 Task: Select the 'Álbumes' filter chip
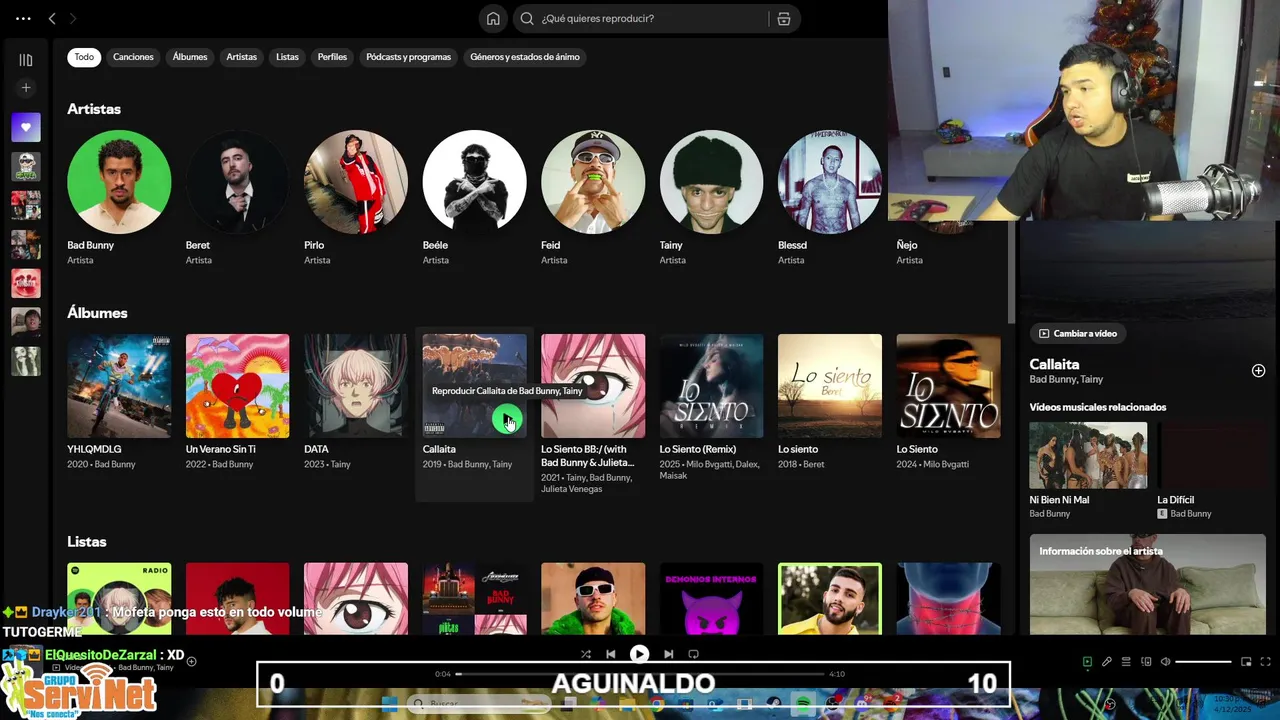[190, 57]
